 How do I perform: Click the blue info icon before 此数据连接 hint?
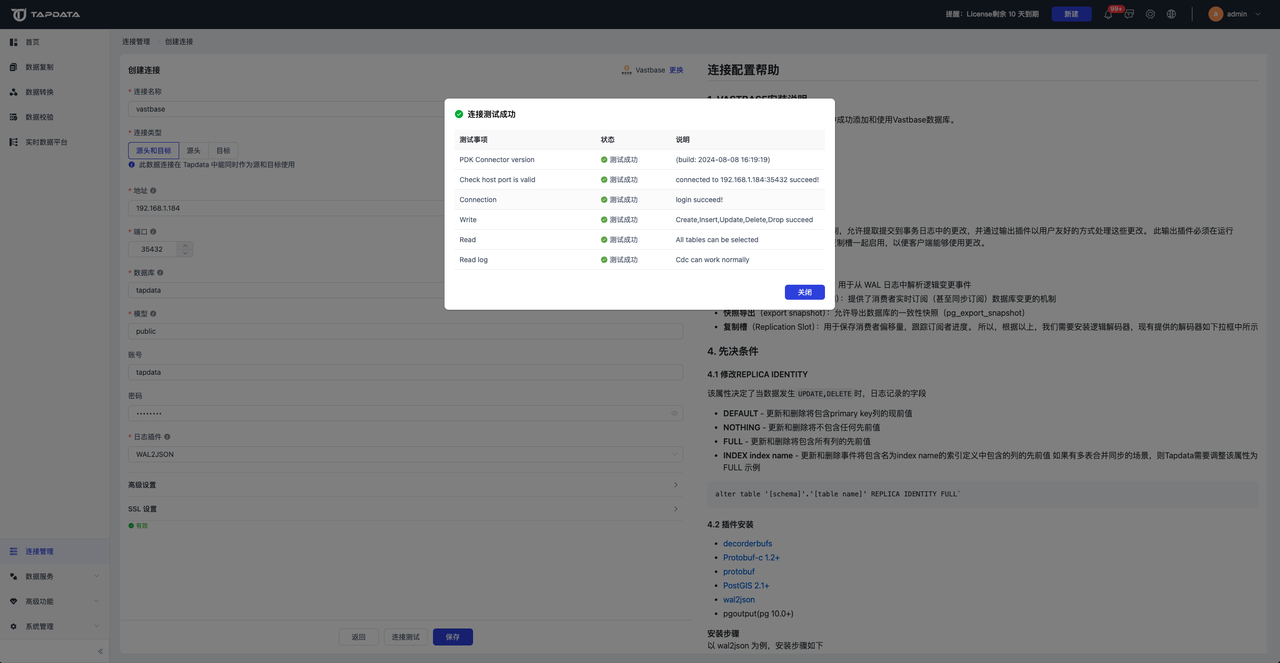click(132, 164)
